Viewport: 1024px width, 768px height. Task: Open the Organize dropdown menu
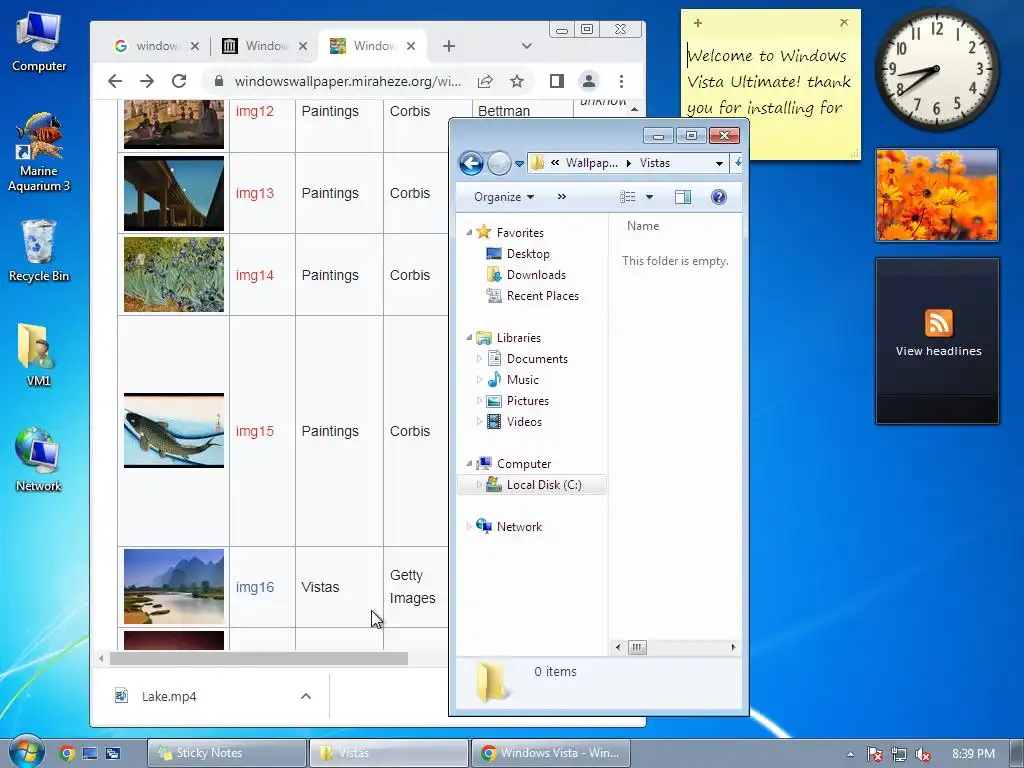pos(504,197)
